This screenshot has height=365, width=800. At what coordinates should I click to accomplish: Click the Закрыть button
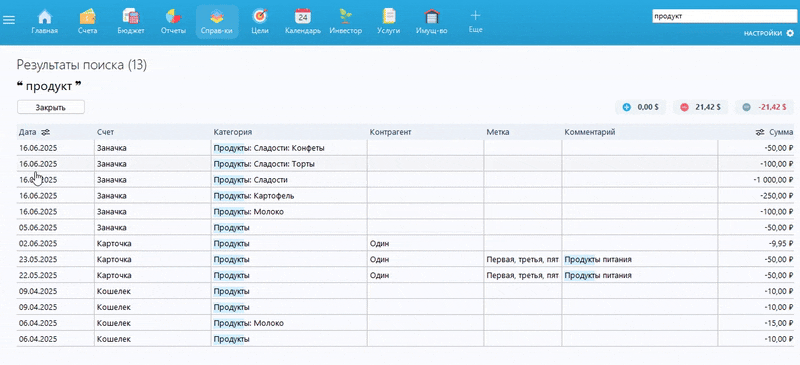point(51,107)
